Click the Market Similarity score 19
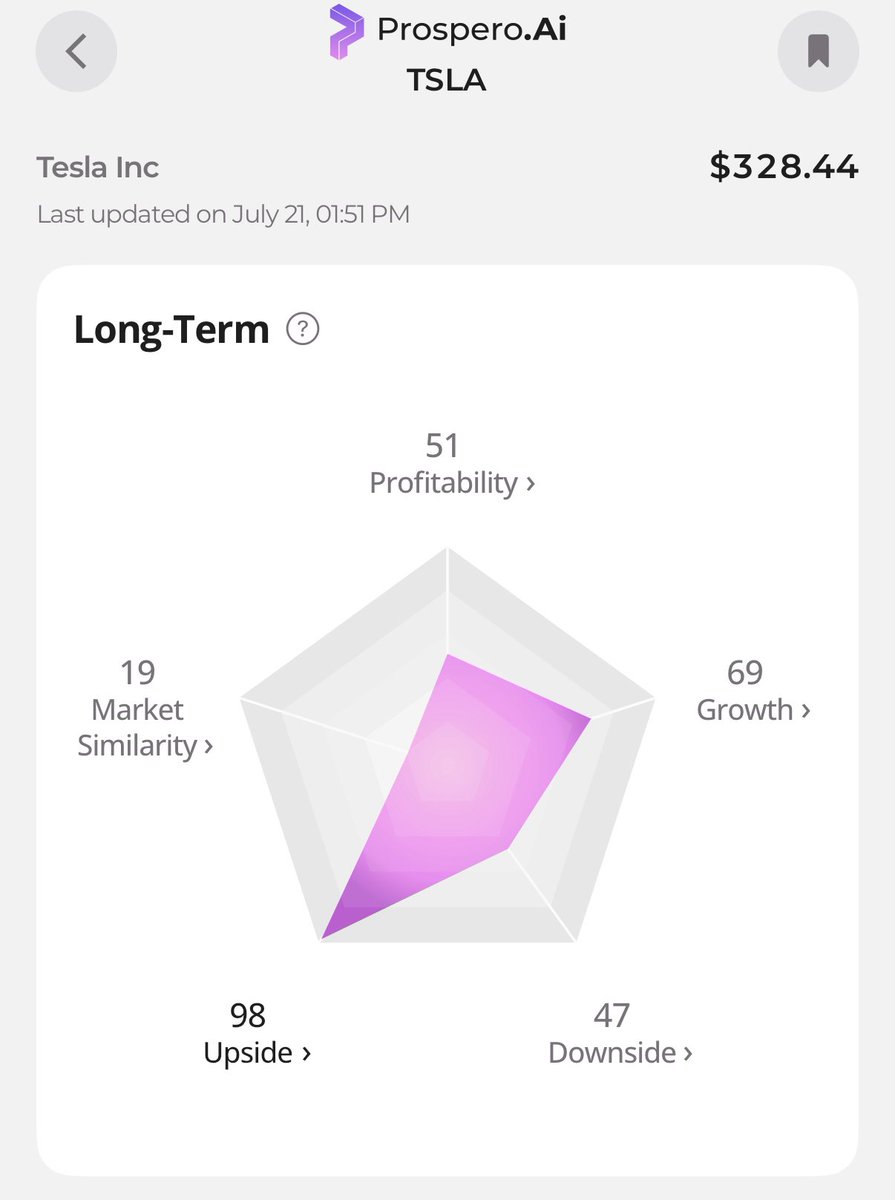This screenshot has width=895, height=1200. pos(137,673)
